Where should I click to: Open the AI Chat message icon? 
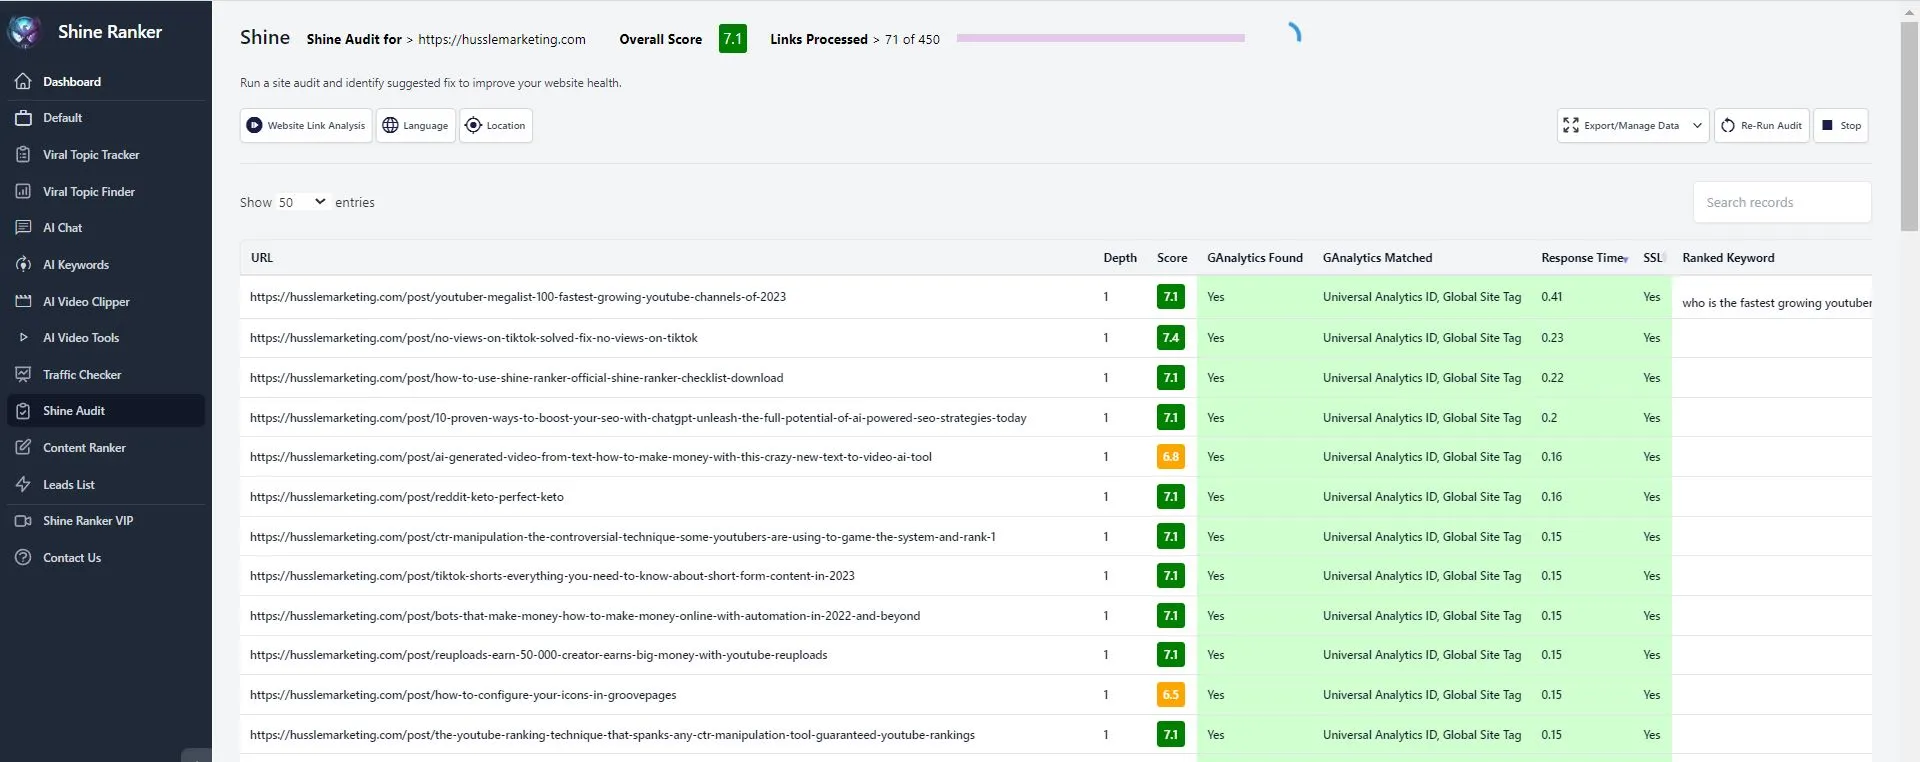pos(23,228)
